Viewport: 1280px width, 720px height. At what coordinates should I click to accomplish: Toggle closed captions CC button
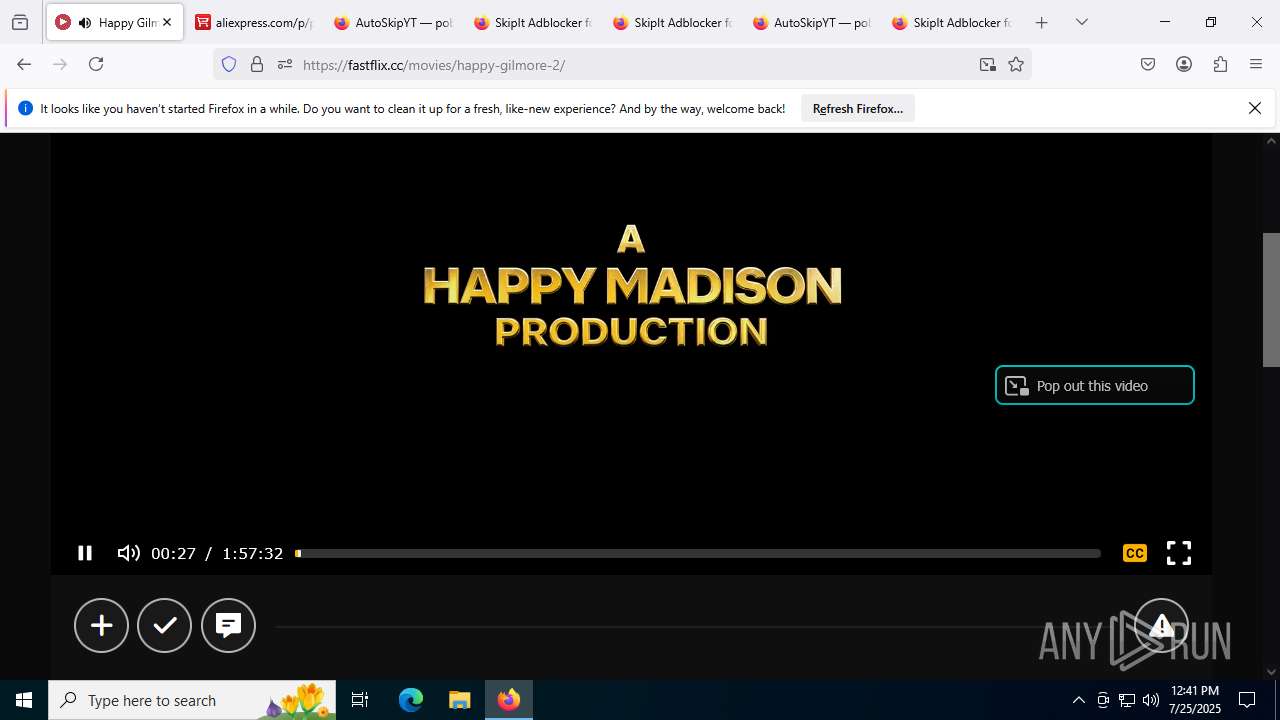point(1134,553)
